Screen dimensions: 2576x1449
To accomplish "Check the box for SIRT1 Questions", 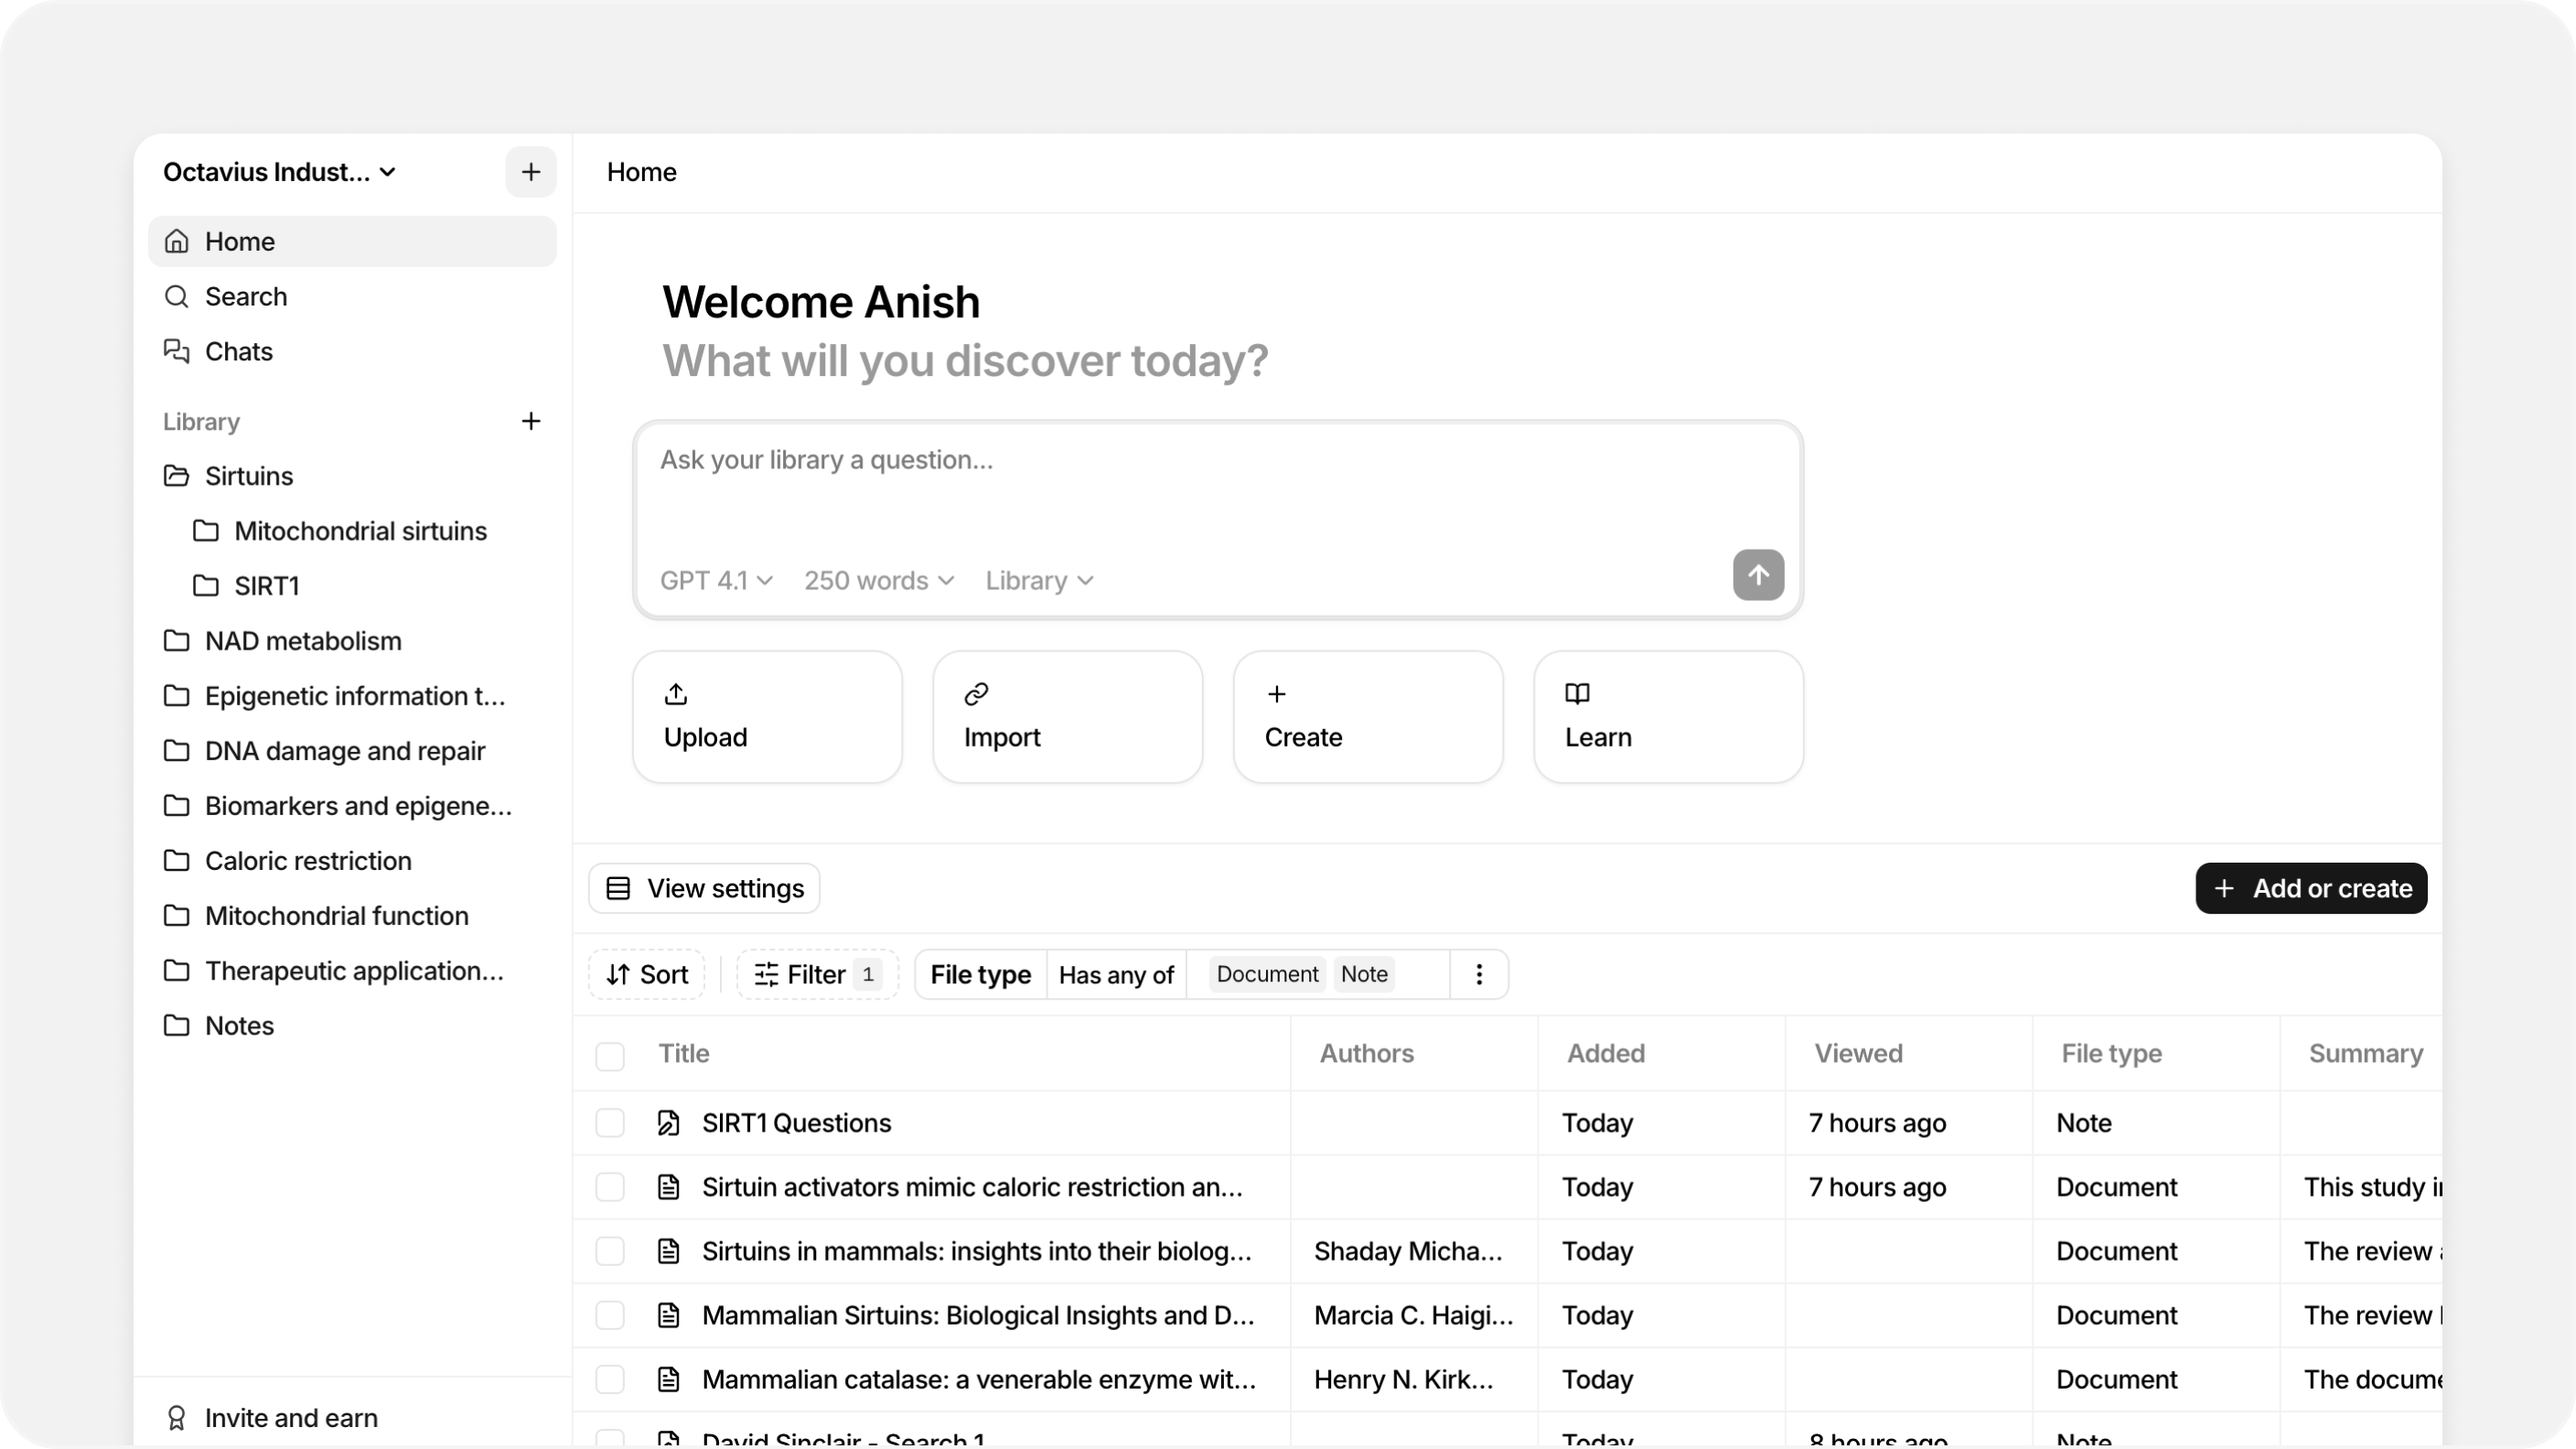I will 610,1123.
